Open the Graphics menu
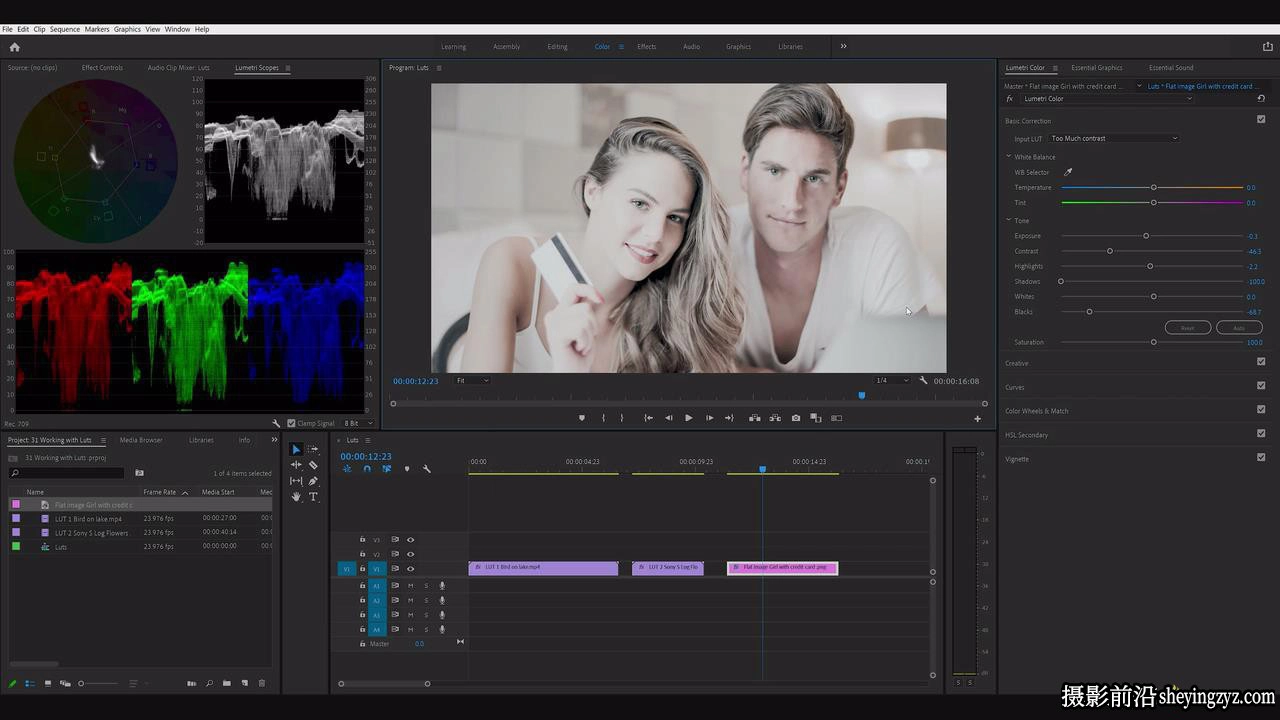The image size is (1280, 720). [127, 29]
